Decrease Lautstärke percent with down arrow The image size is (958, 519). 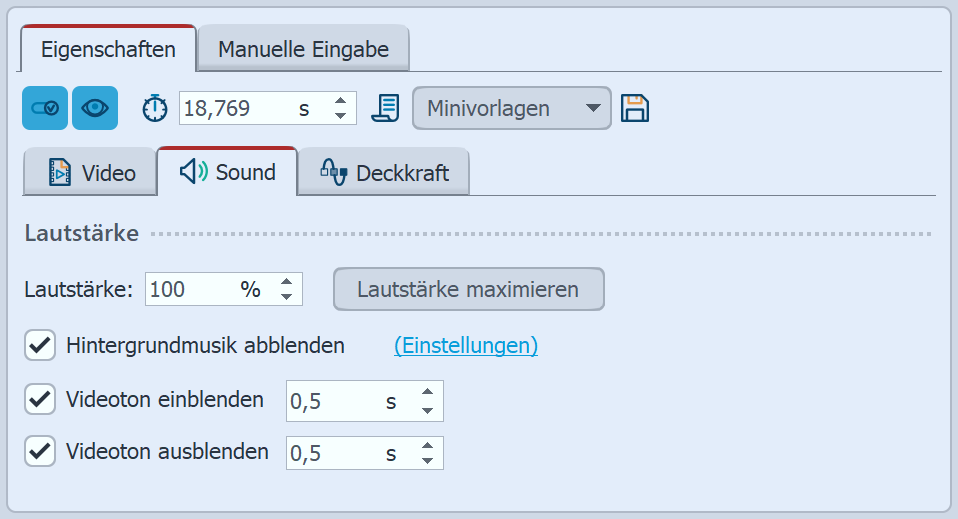[287, 297]
